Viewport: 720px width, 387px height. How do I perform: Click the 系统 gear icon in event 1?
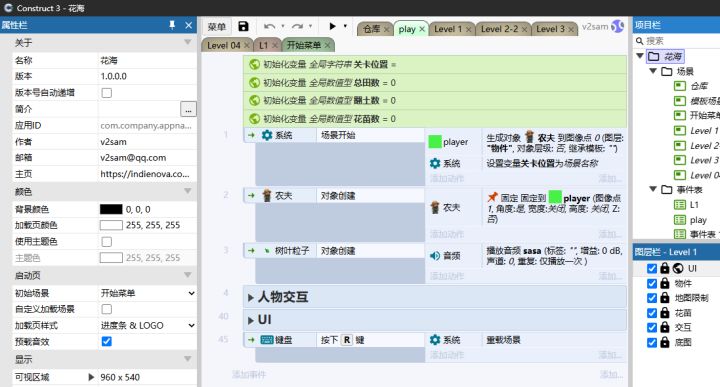(x=267, y=135)
